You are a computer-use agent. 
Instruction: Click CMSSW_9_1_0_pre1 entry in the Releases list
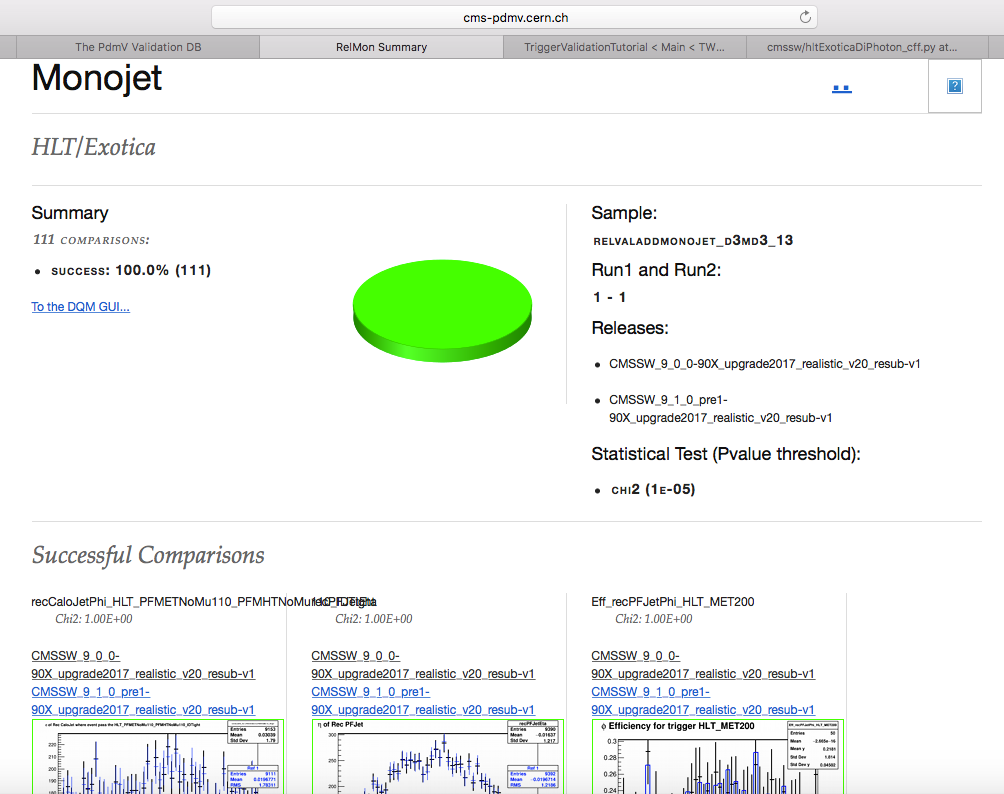click(720, 409)
